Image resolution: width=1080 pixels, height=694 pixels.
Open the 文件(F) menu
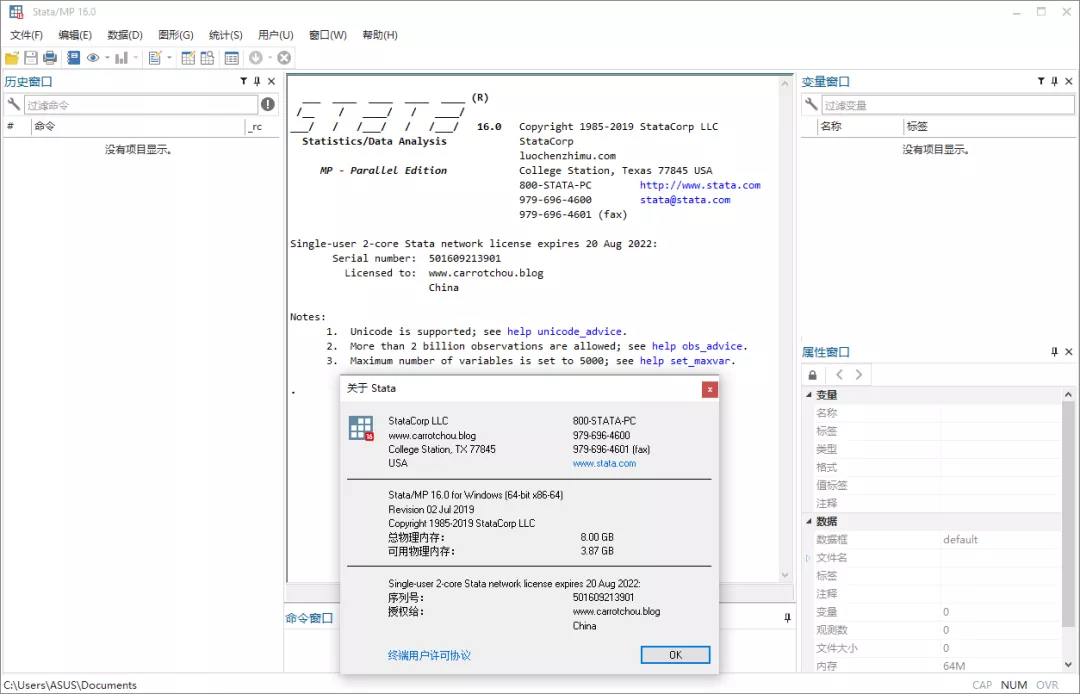(x=26, y=35)
